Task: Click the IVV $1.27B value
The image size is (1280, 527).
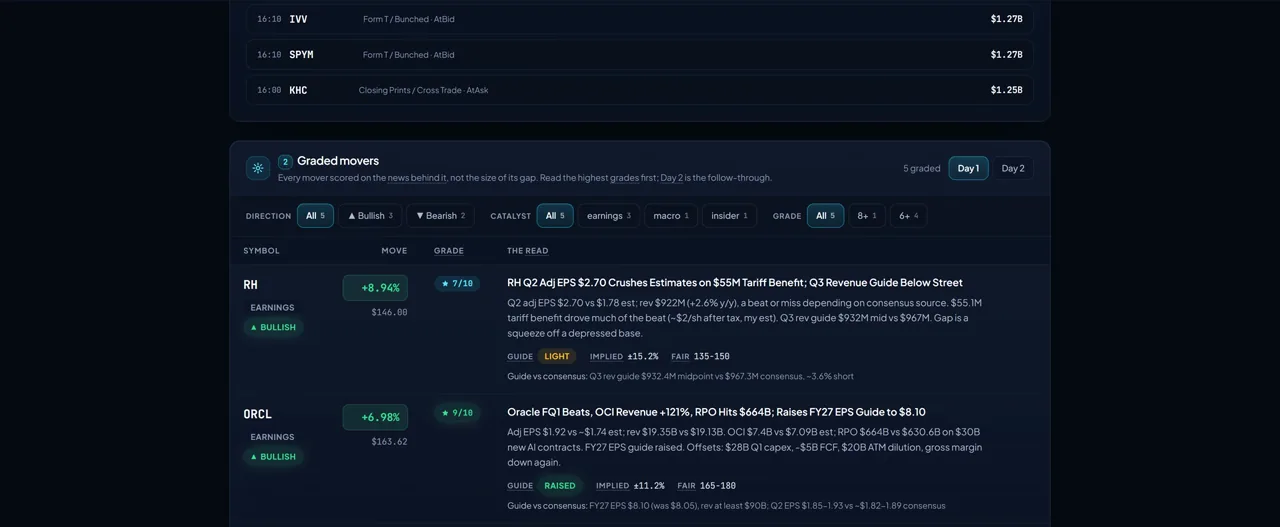Action: click(x=1006, y=19)
